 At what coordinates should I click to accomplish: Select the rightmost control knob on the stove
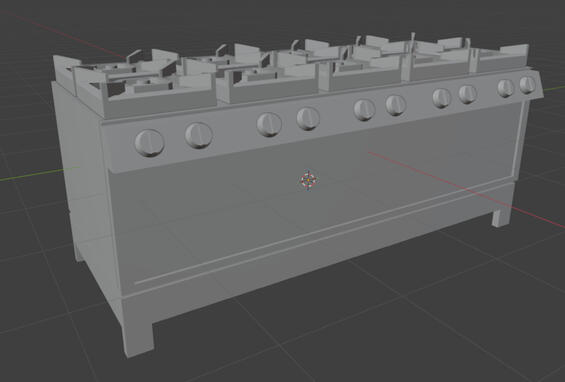pyautogui.click(x=528, y=85)
